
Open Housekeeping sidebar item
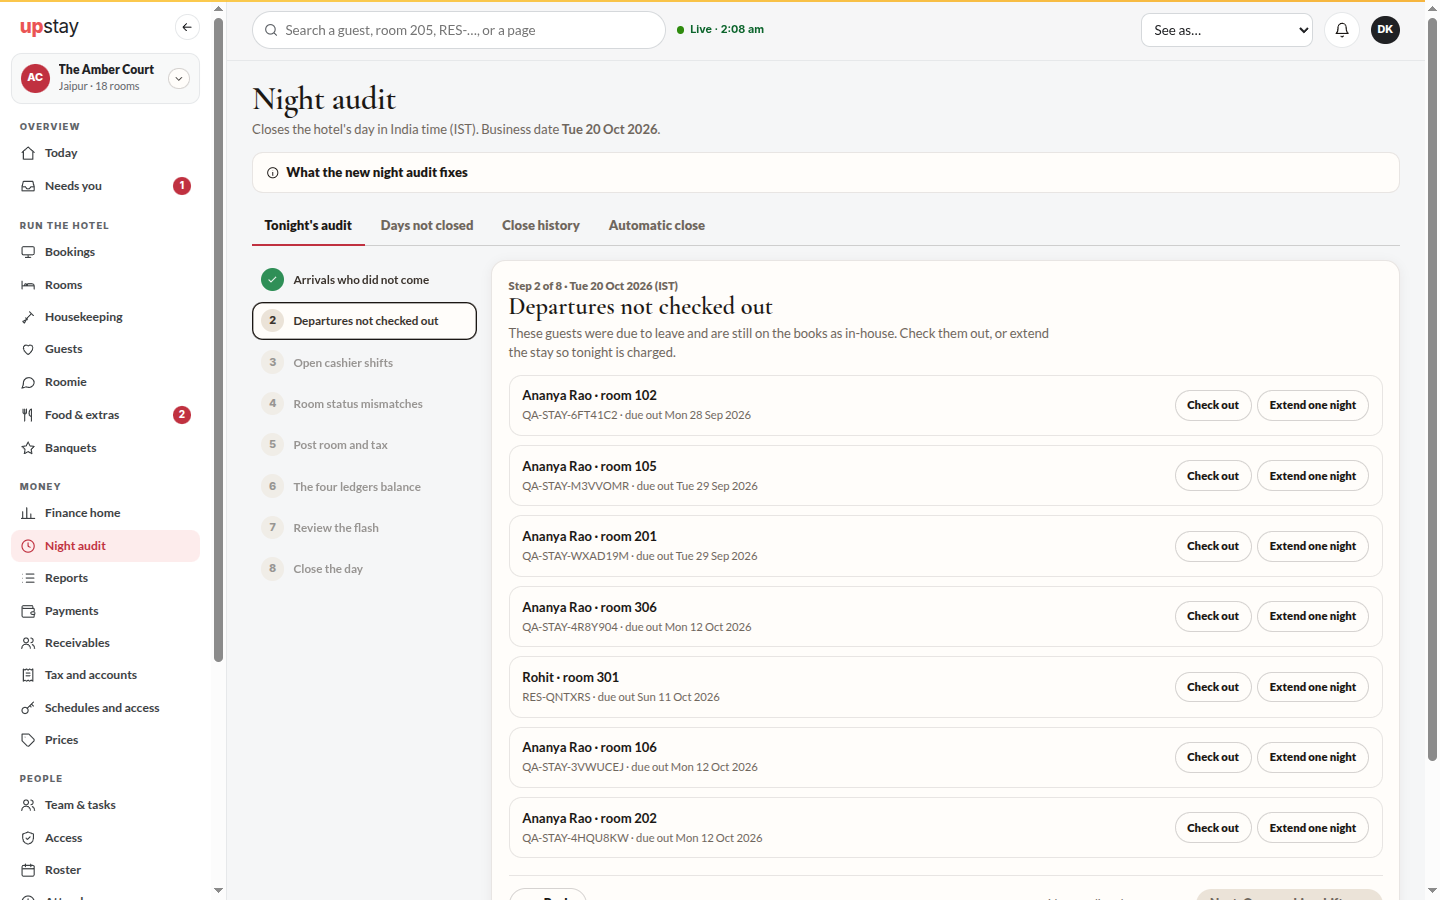105,317
